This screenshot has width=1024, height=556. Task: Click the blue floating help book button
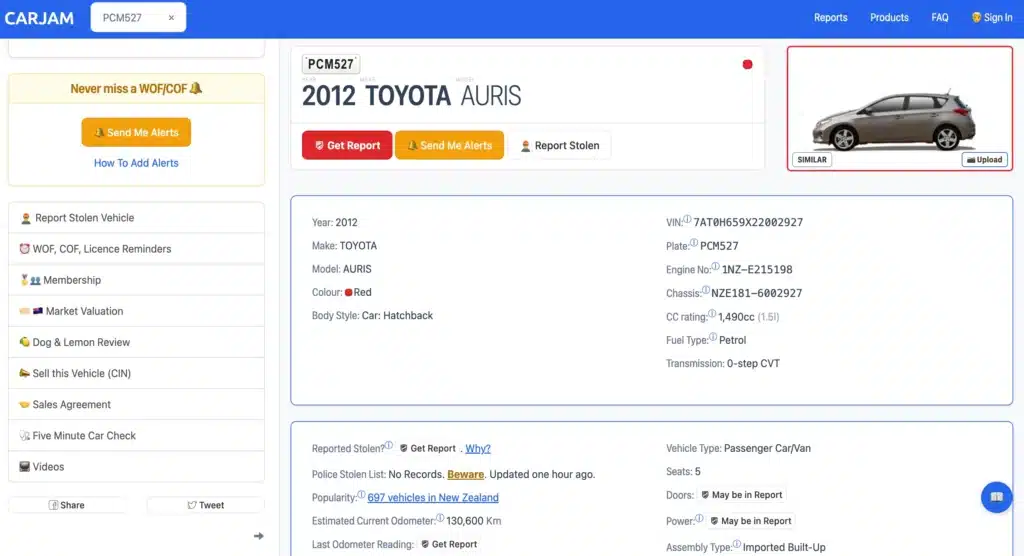point(996,497)
